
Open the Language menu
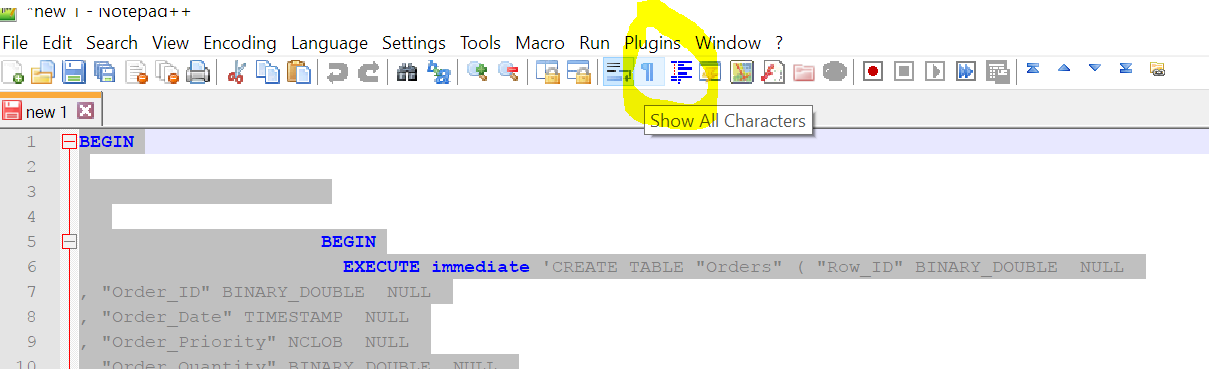pos(330,43)
